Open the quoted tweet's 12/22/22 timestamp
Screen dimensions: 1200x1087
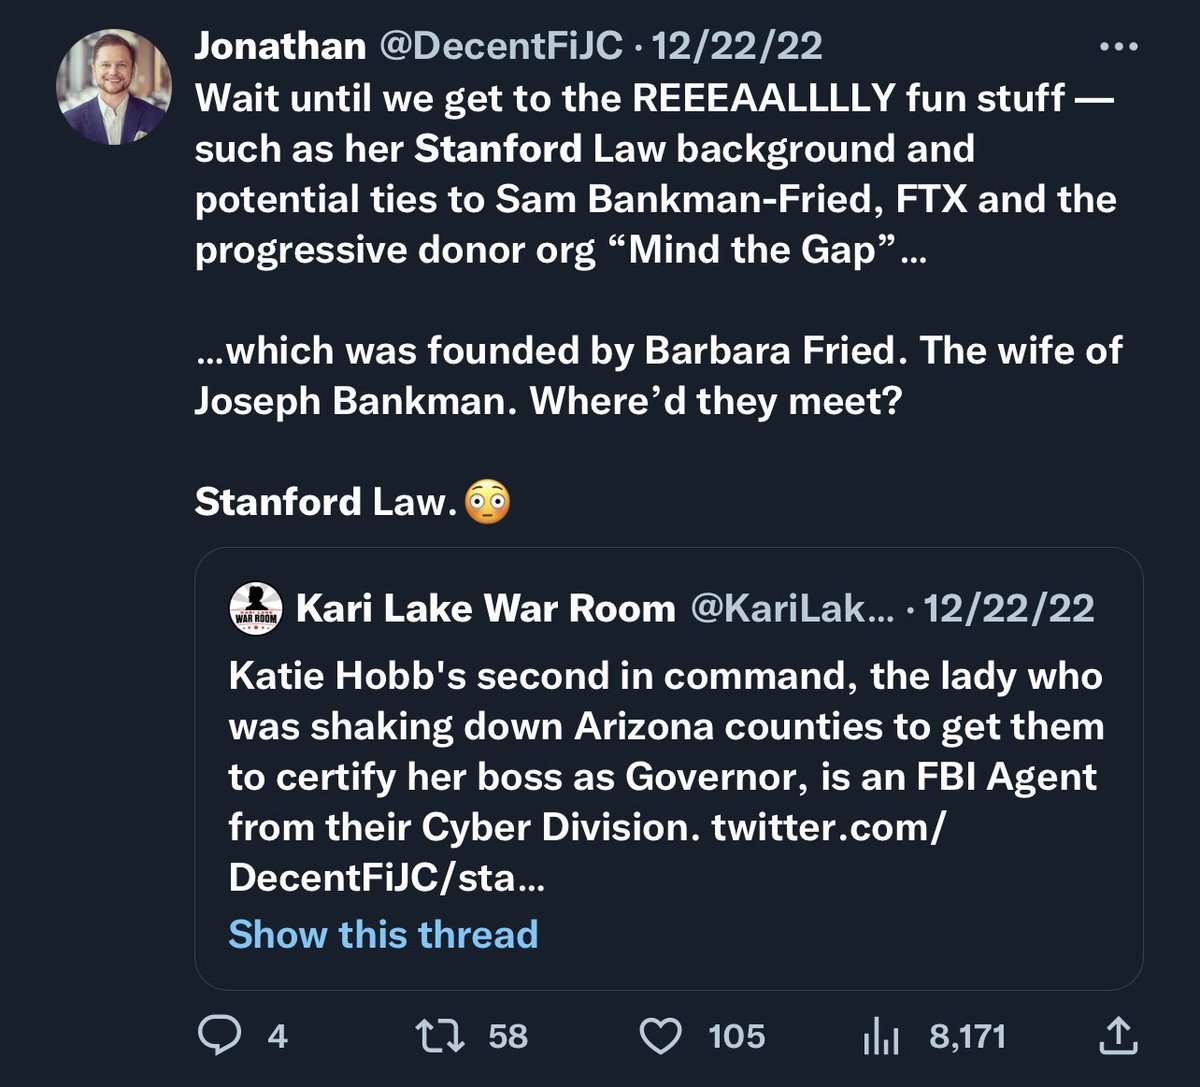point(1010,608)
